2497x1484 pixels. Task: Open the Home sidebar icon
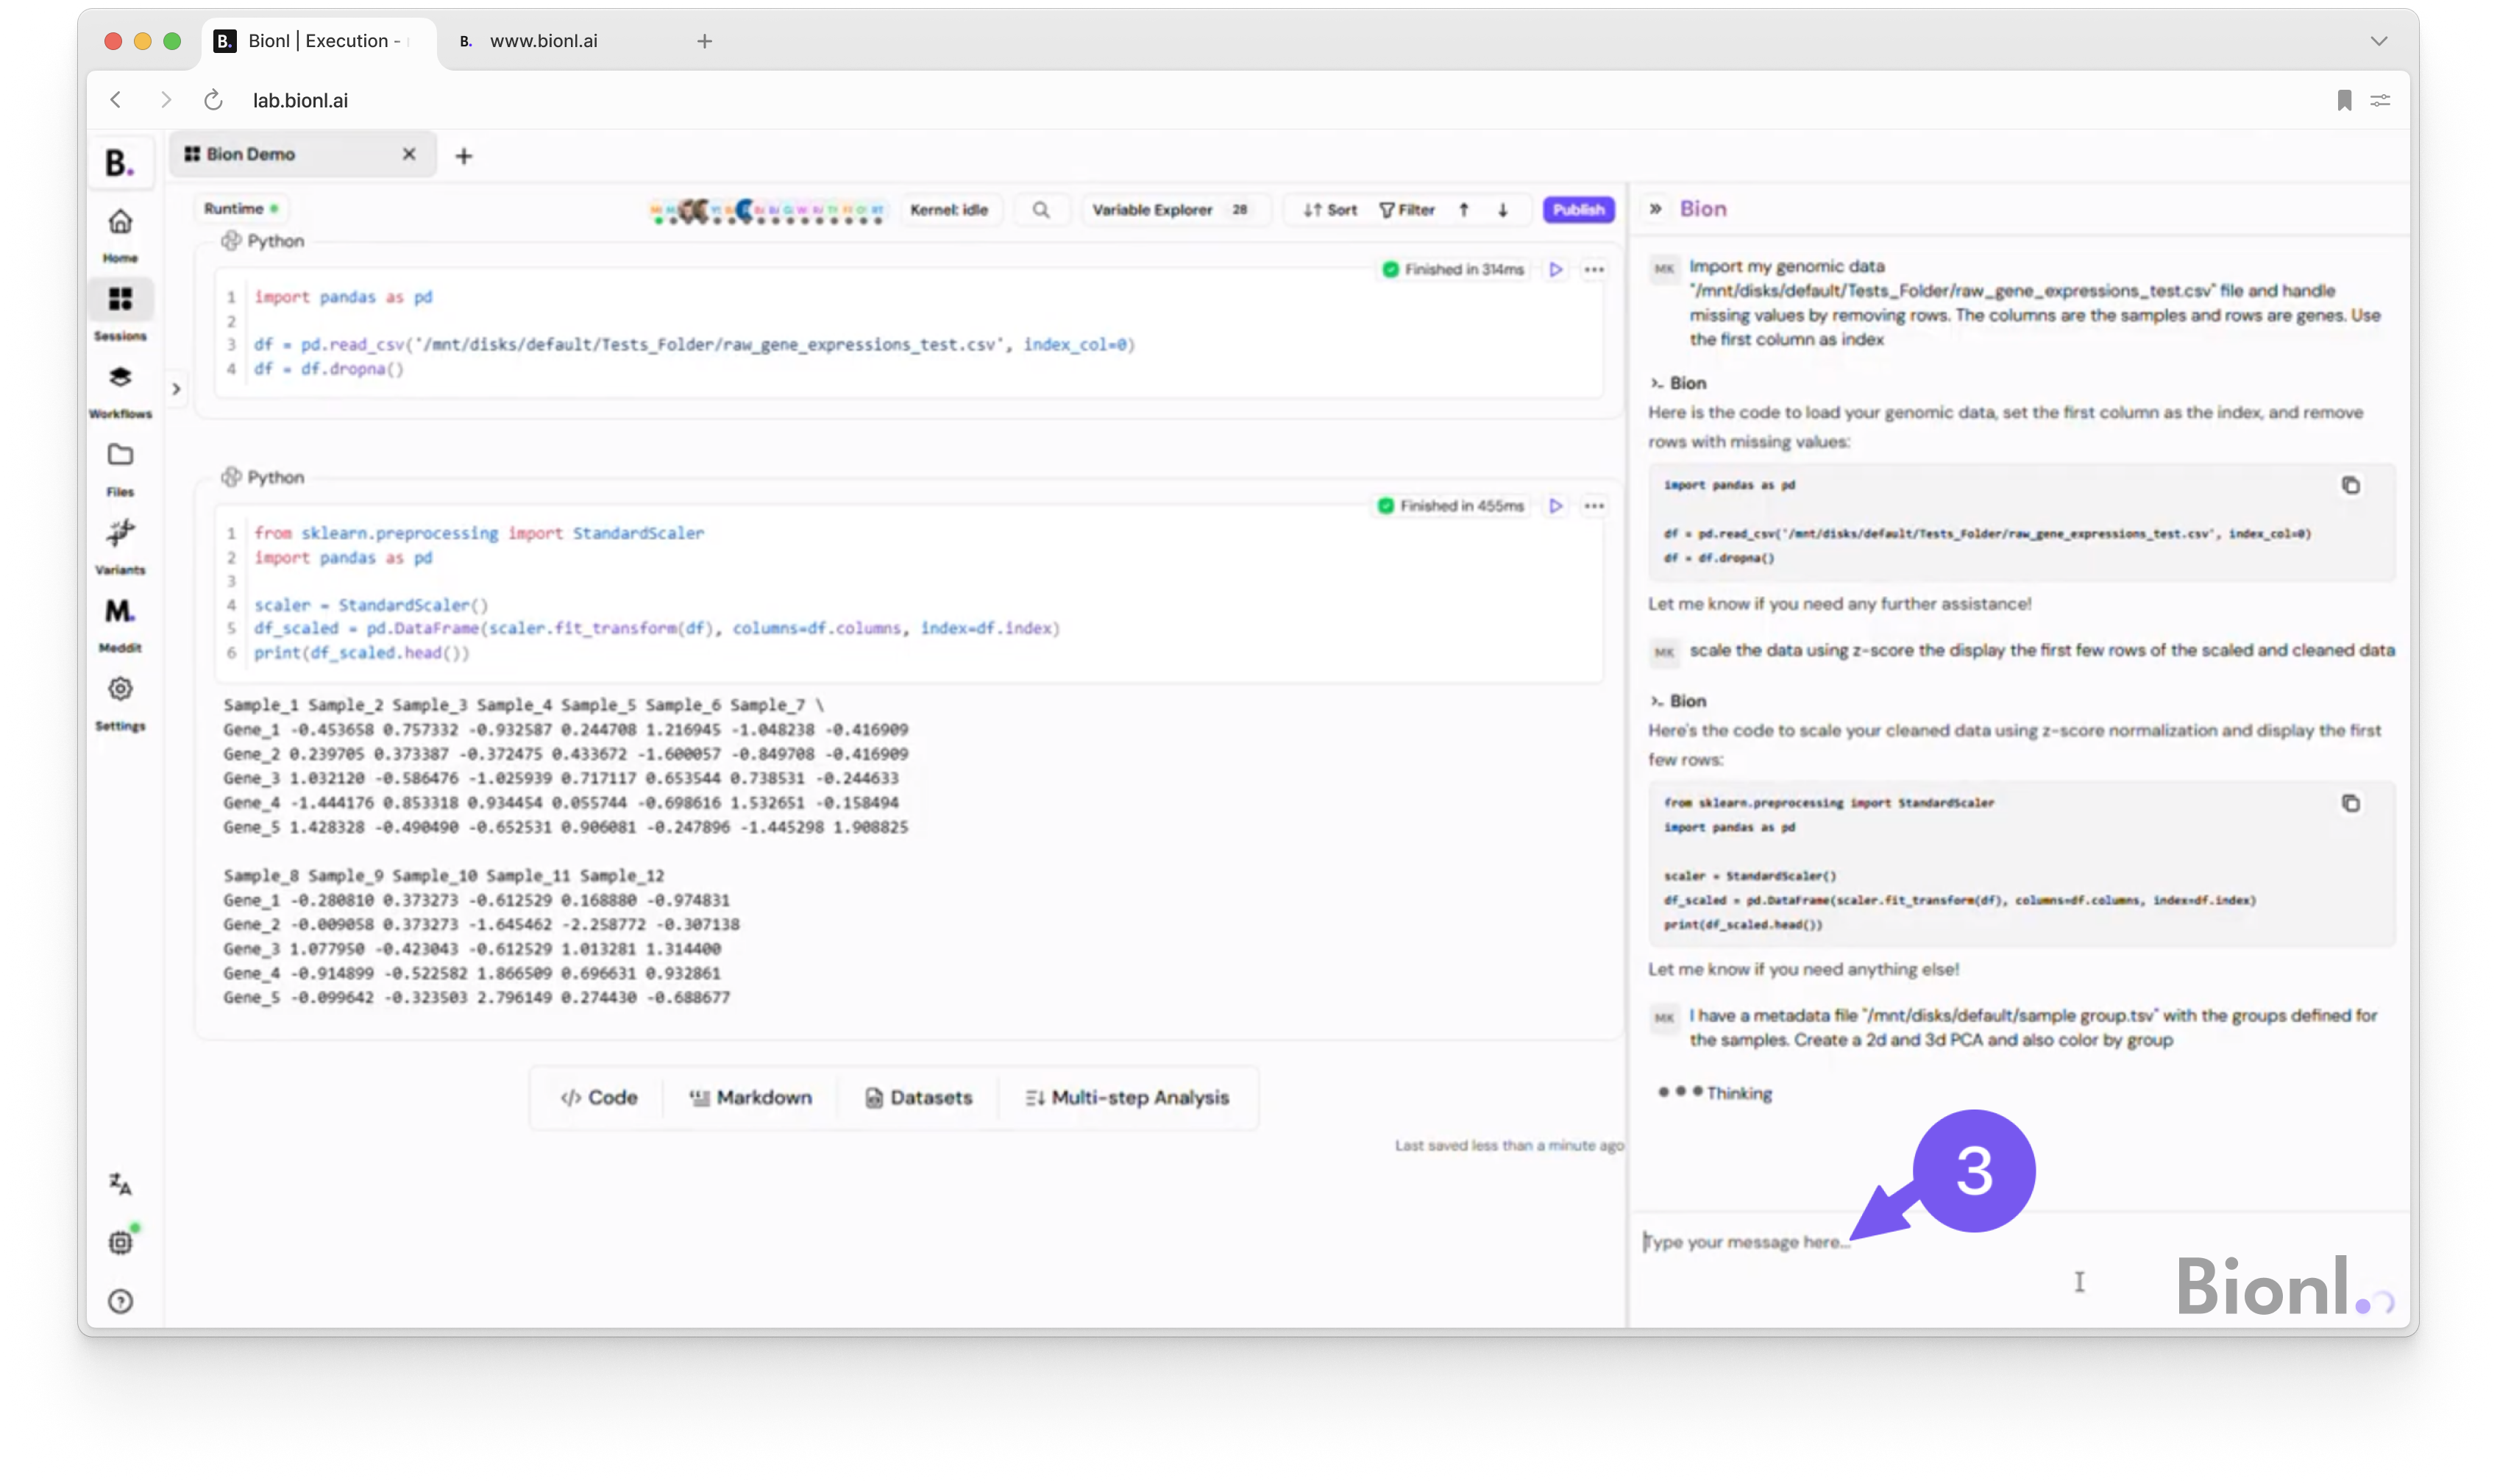point(120,223)
